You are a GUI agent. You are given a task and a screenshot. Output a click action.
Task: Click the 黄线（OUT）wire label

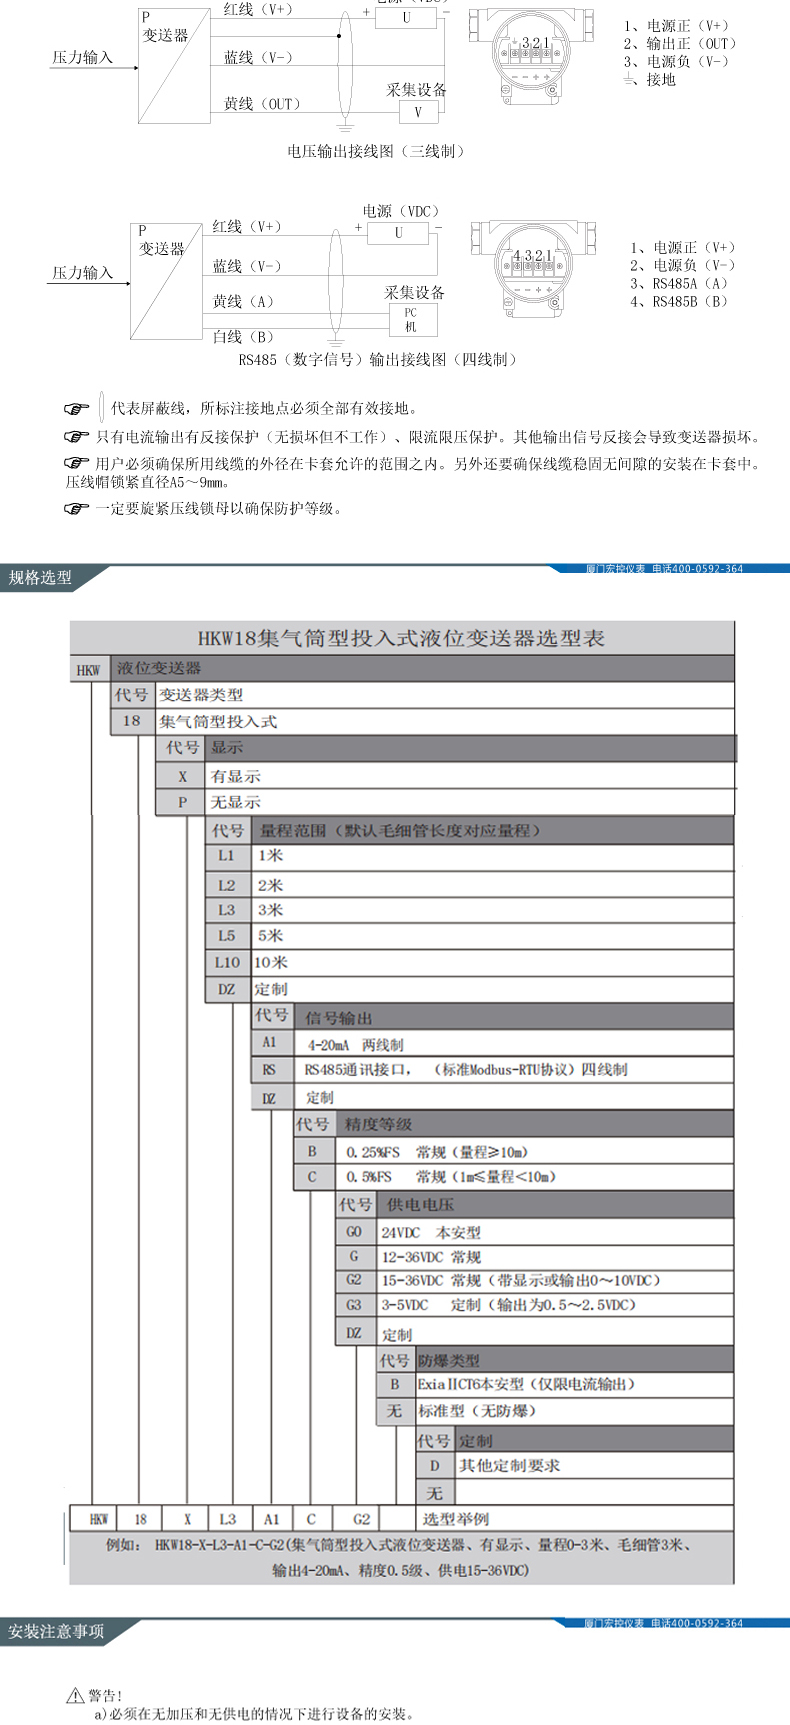tap(262, 104)
